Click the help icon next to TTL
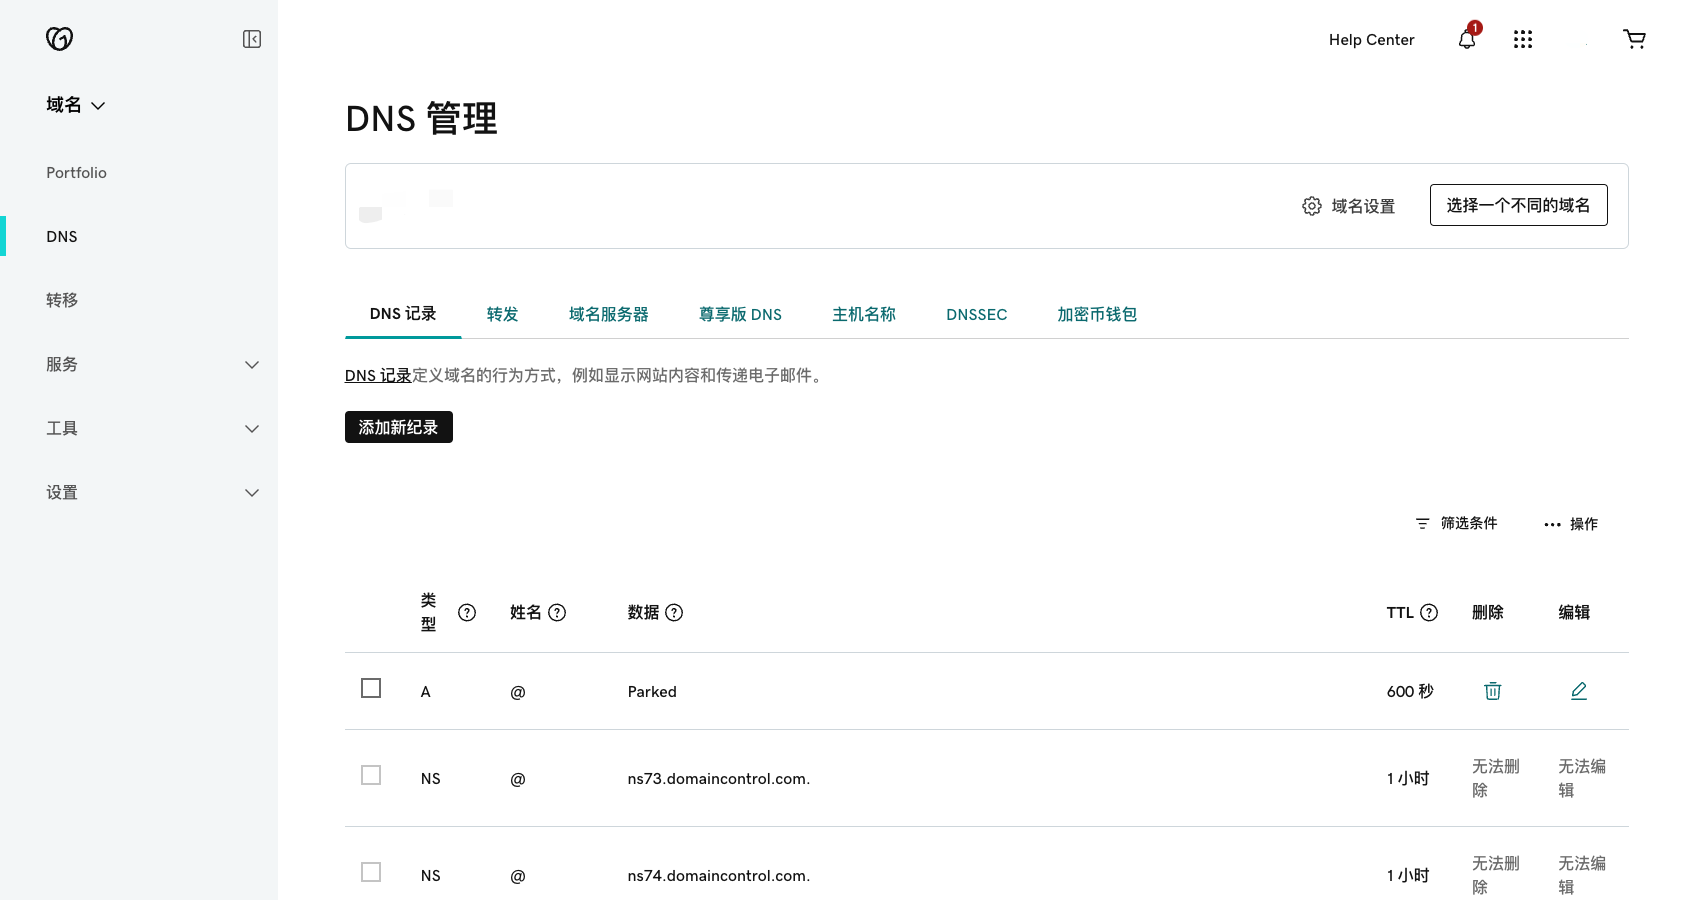The image size is (1691, 900). click(x=1429, y=613)
